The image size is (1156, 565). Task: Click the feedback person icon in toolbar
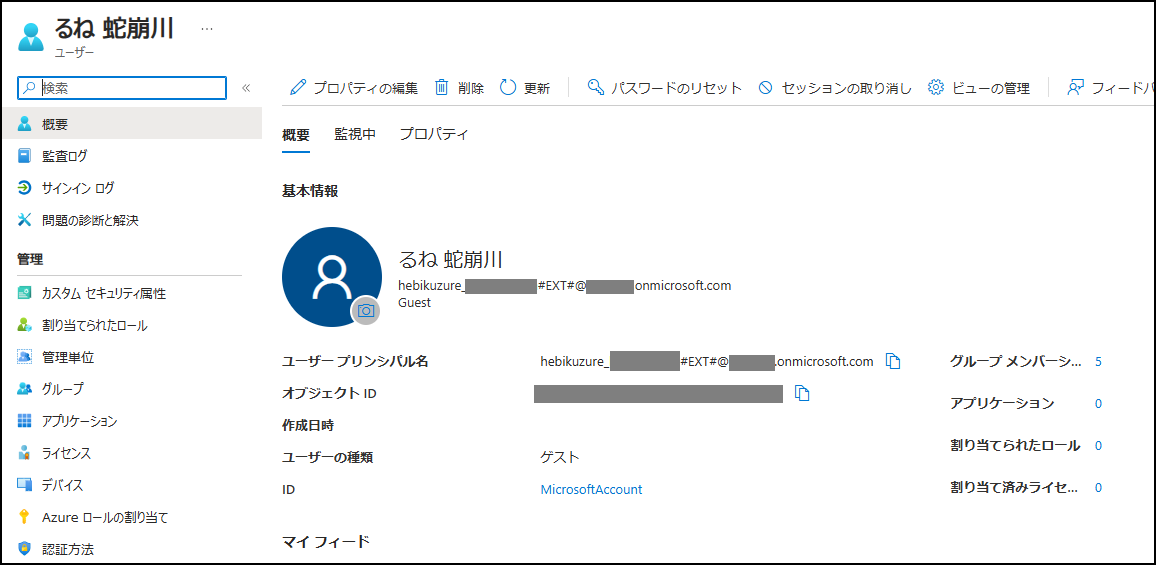coord(1075,88)
